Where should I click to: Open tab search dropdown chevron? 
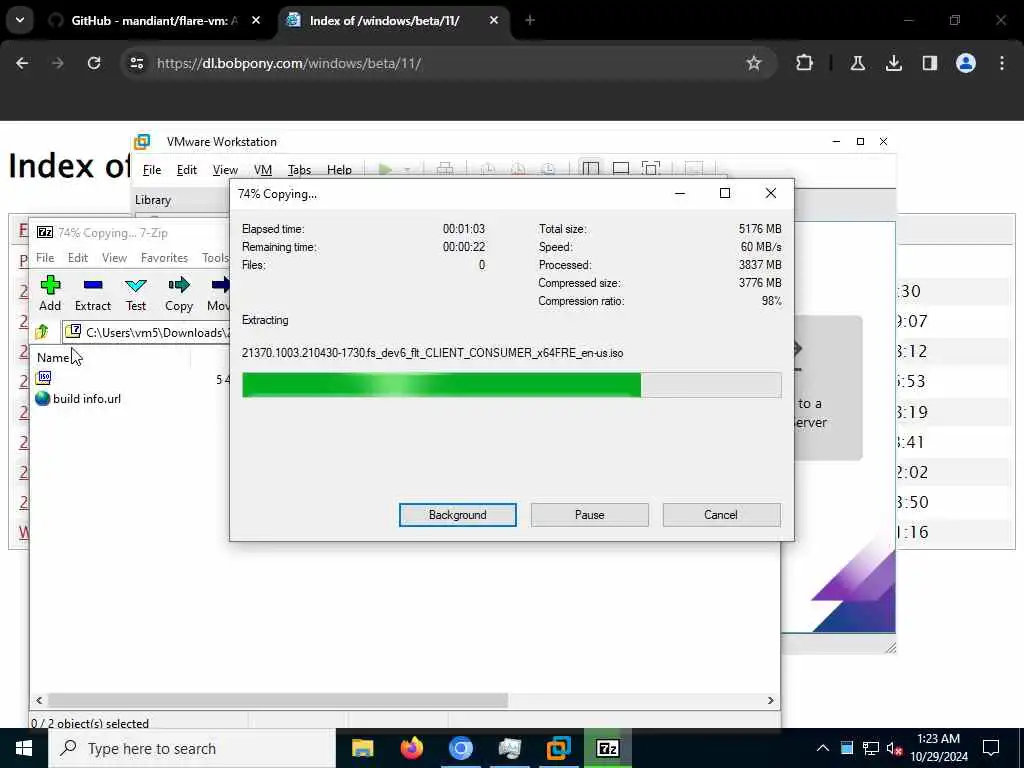(x=20, y=20)
